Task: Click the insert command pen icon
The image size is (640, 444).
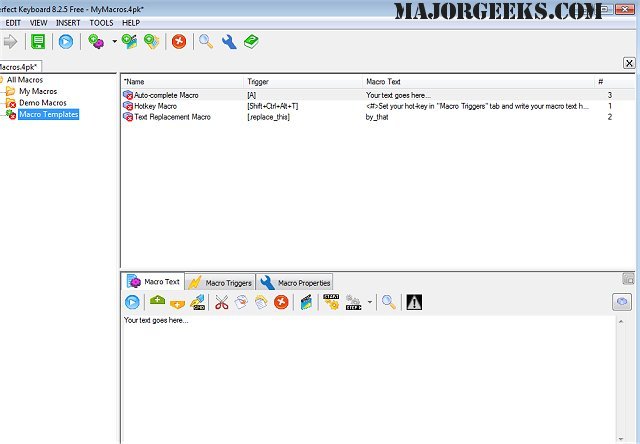Action: (x=198, y=302)
